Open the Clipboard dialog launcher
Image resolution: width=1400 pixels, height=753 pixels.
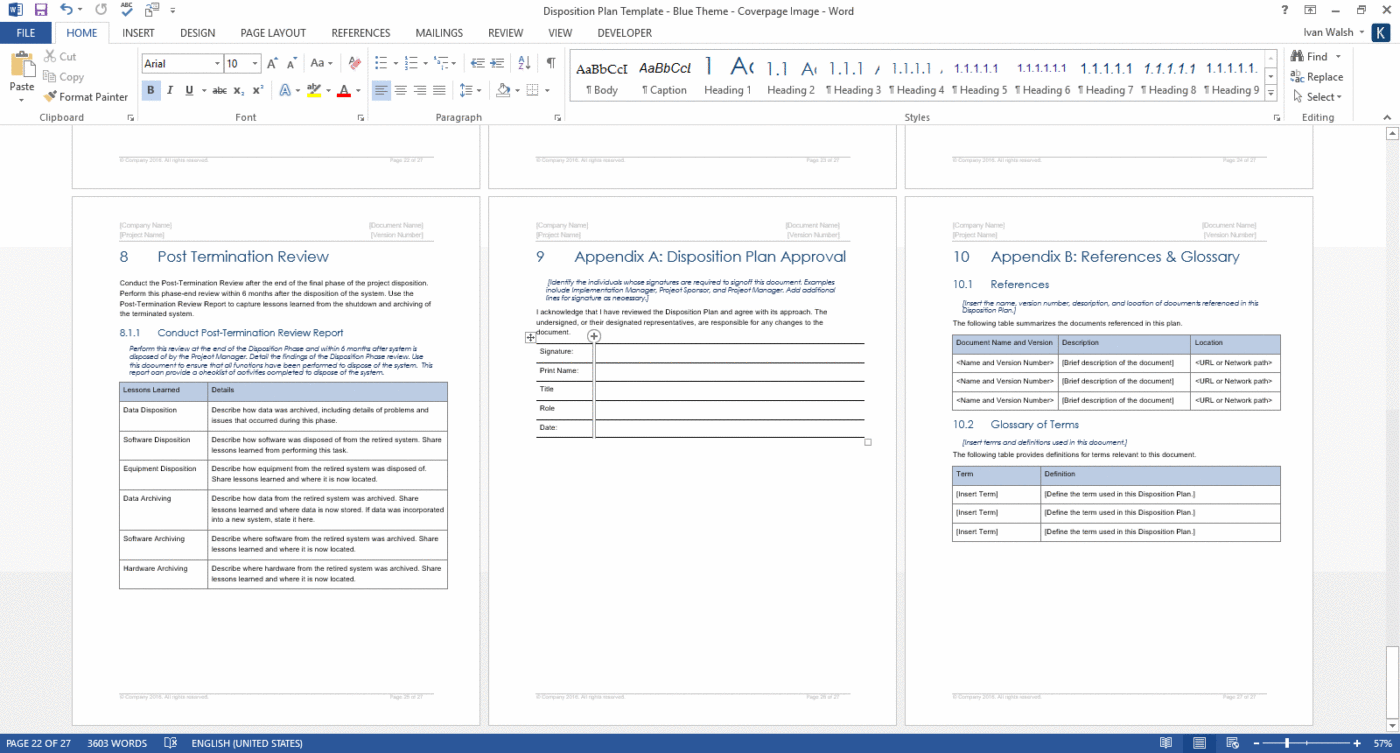point(130,117)
